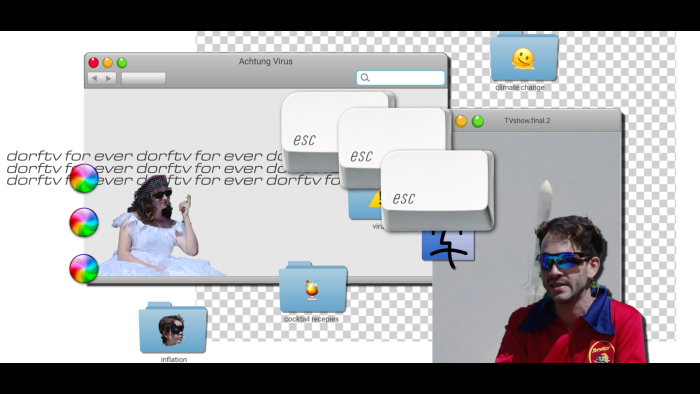Screen dimensions: 700x394
Task: Open the inflation folder
Action: pyautogui.click(x=173, y=328)
